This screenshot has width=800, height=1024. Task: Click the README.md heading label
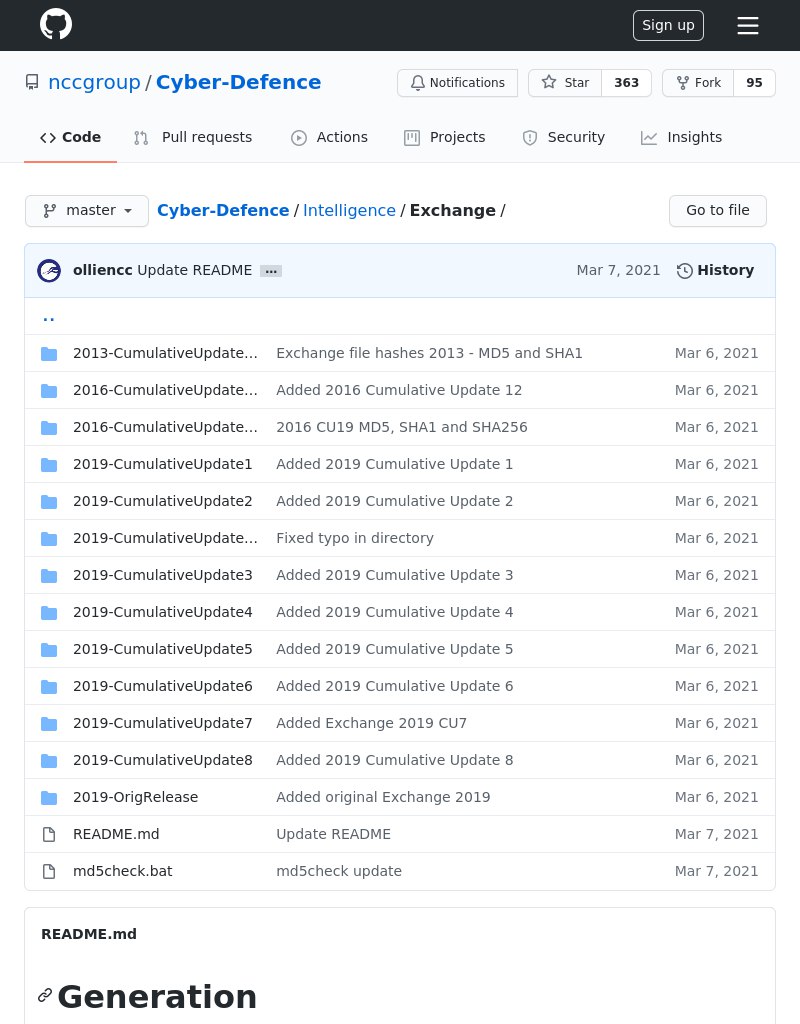coord(89,934)
